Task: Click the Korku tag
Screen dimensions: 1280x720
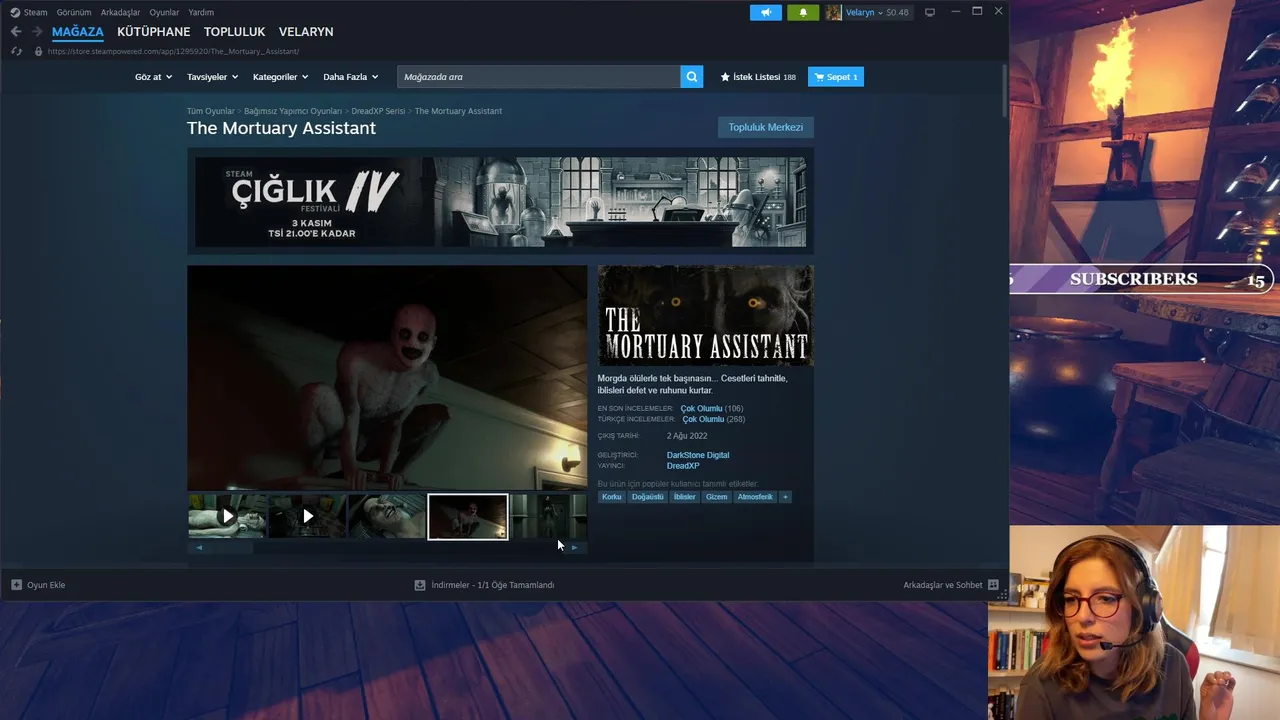Action: click(611, 497)
